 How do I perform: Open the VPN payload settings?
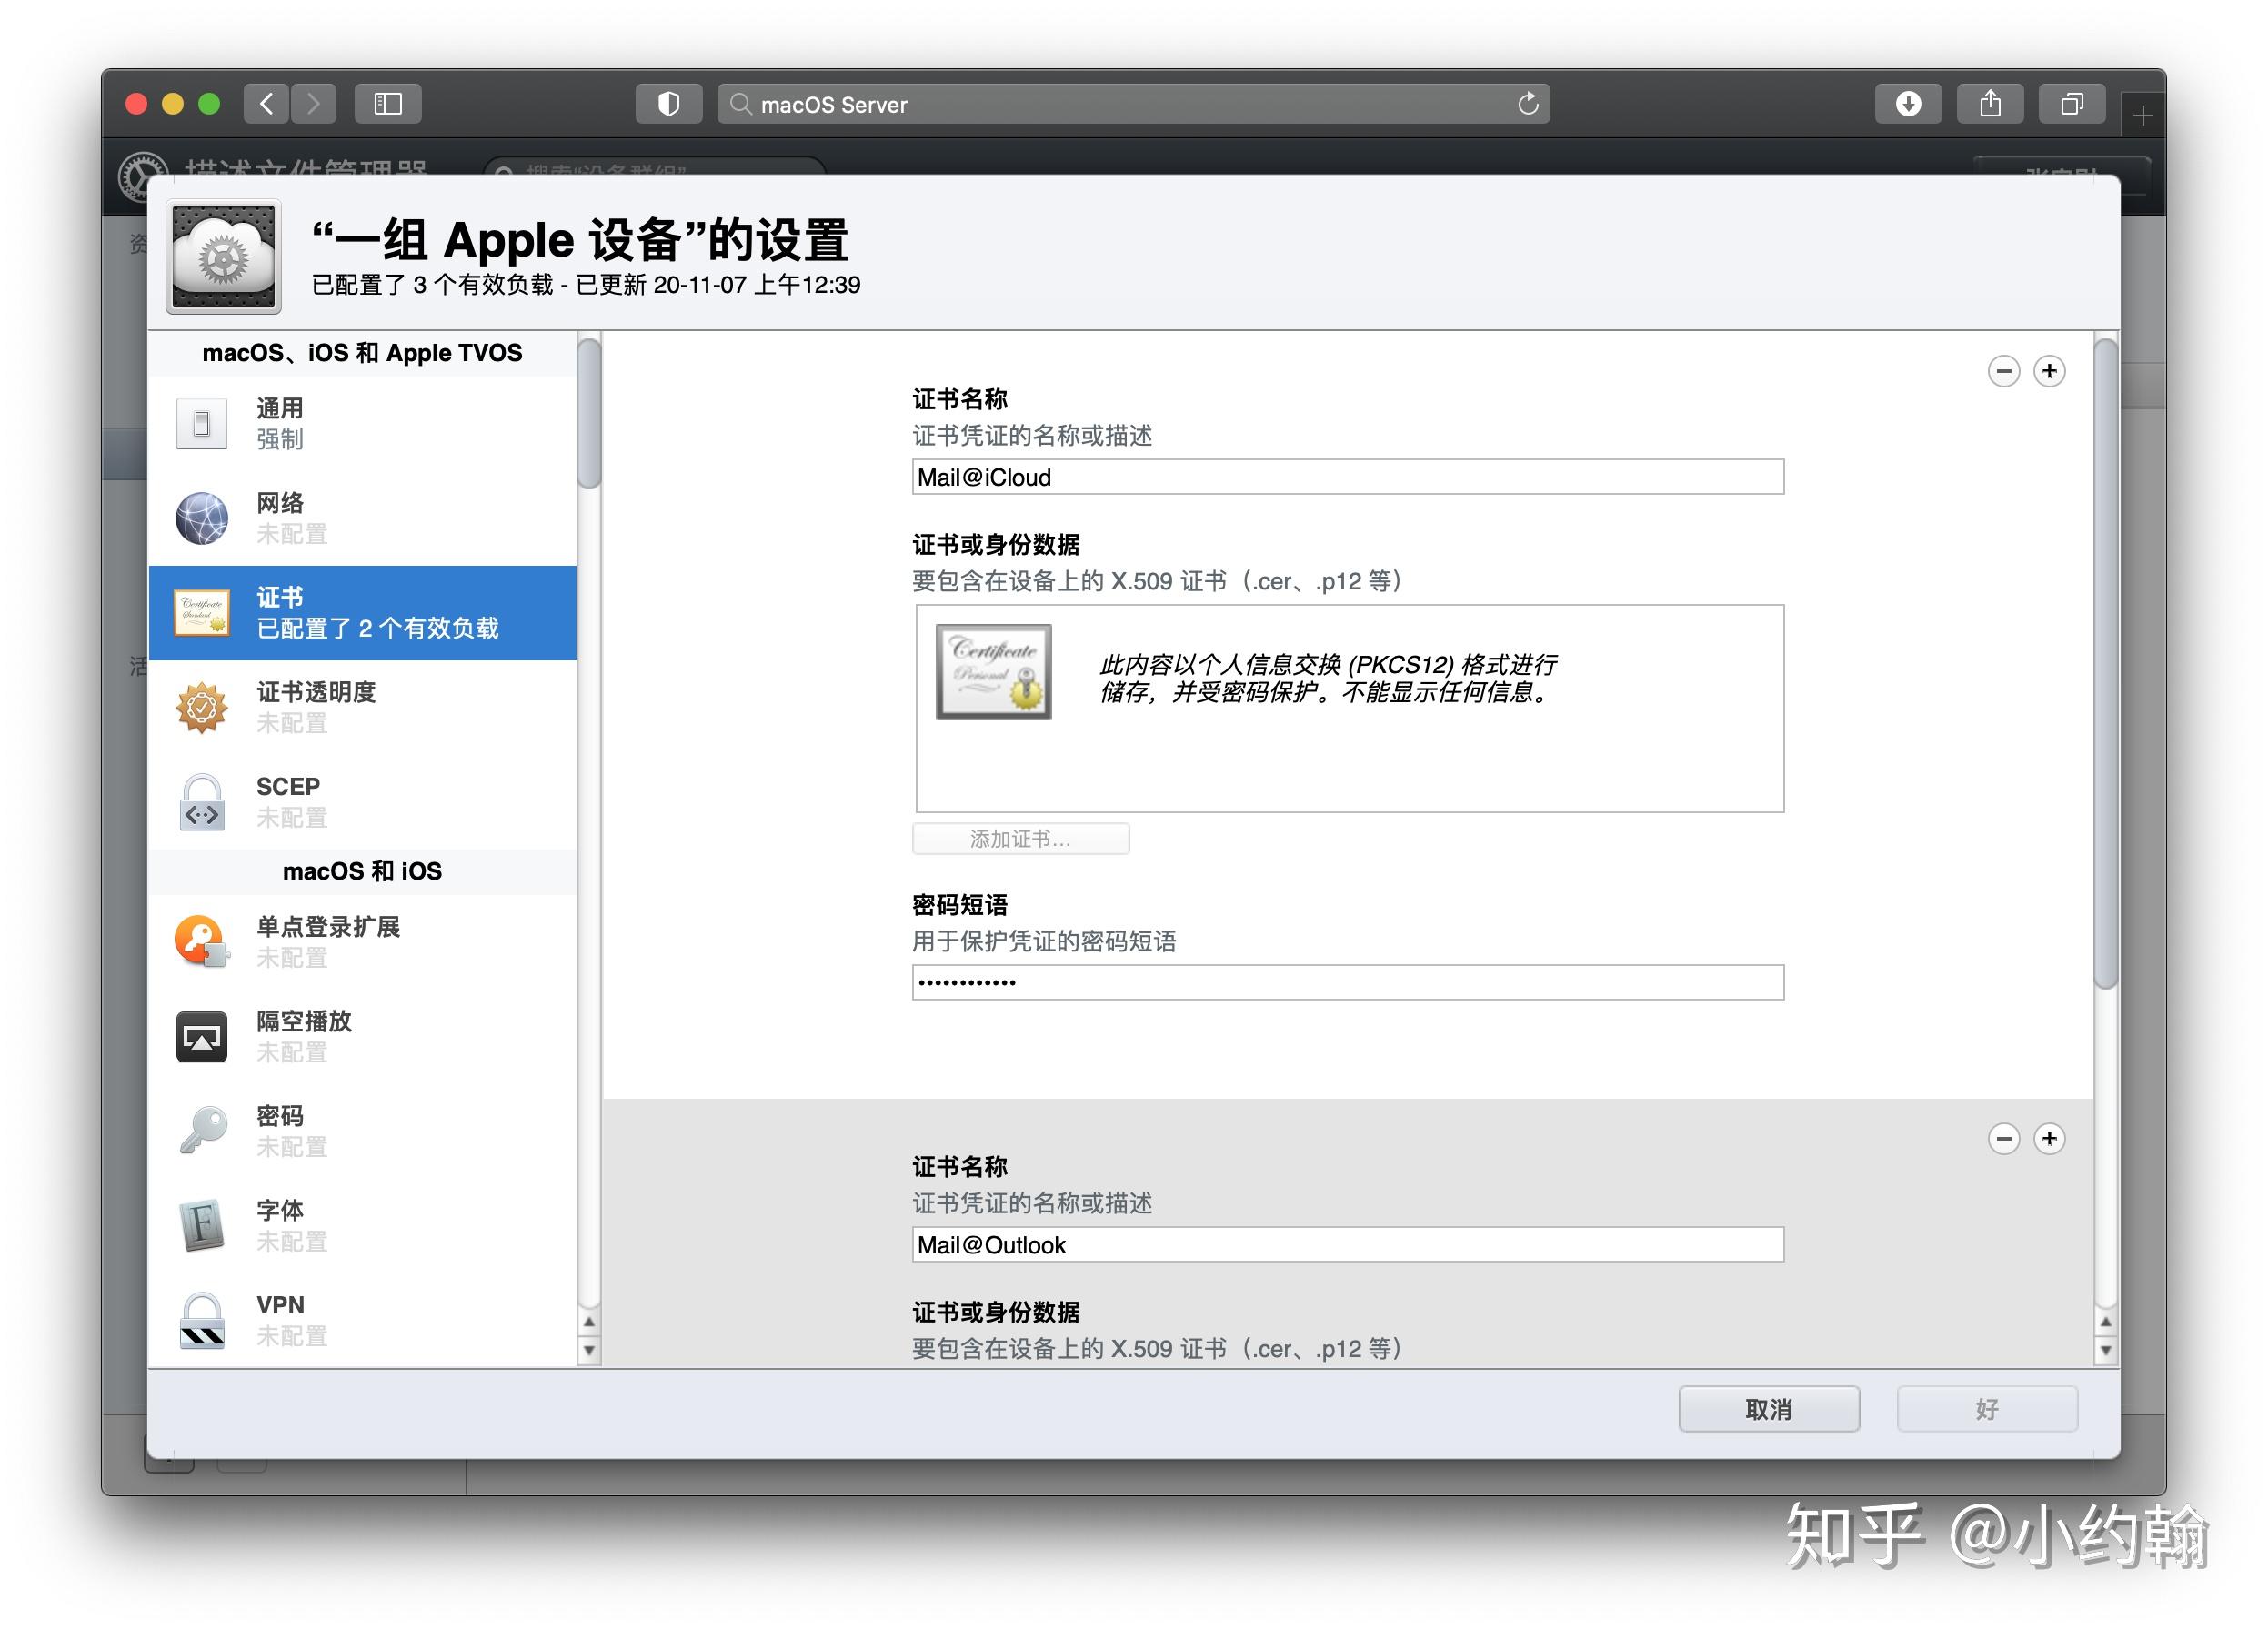[202, 1318]
